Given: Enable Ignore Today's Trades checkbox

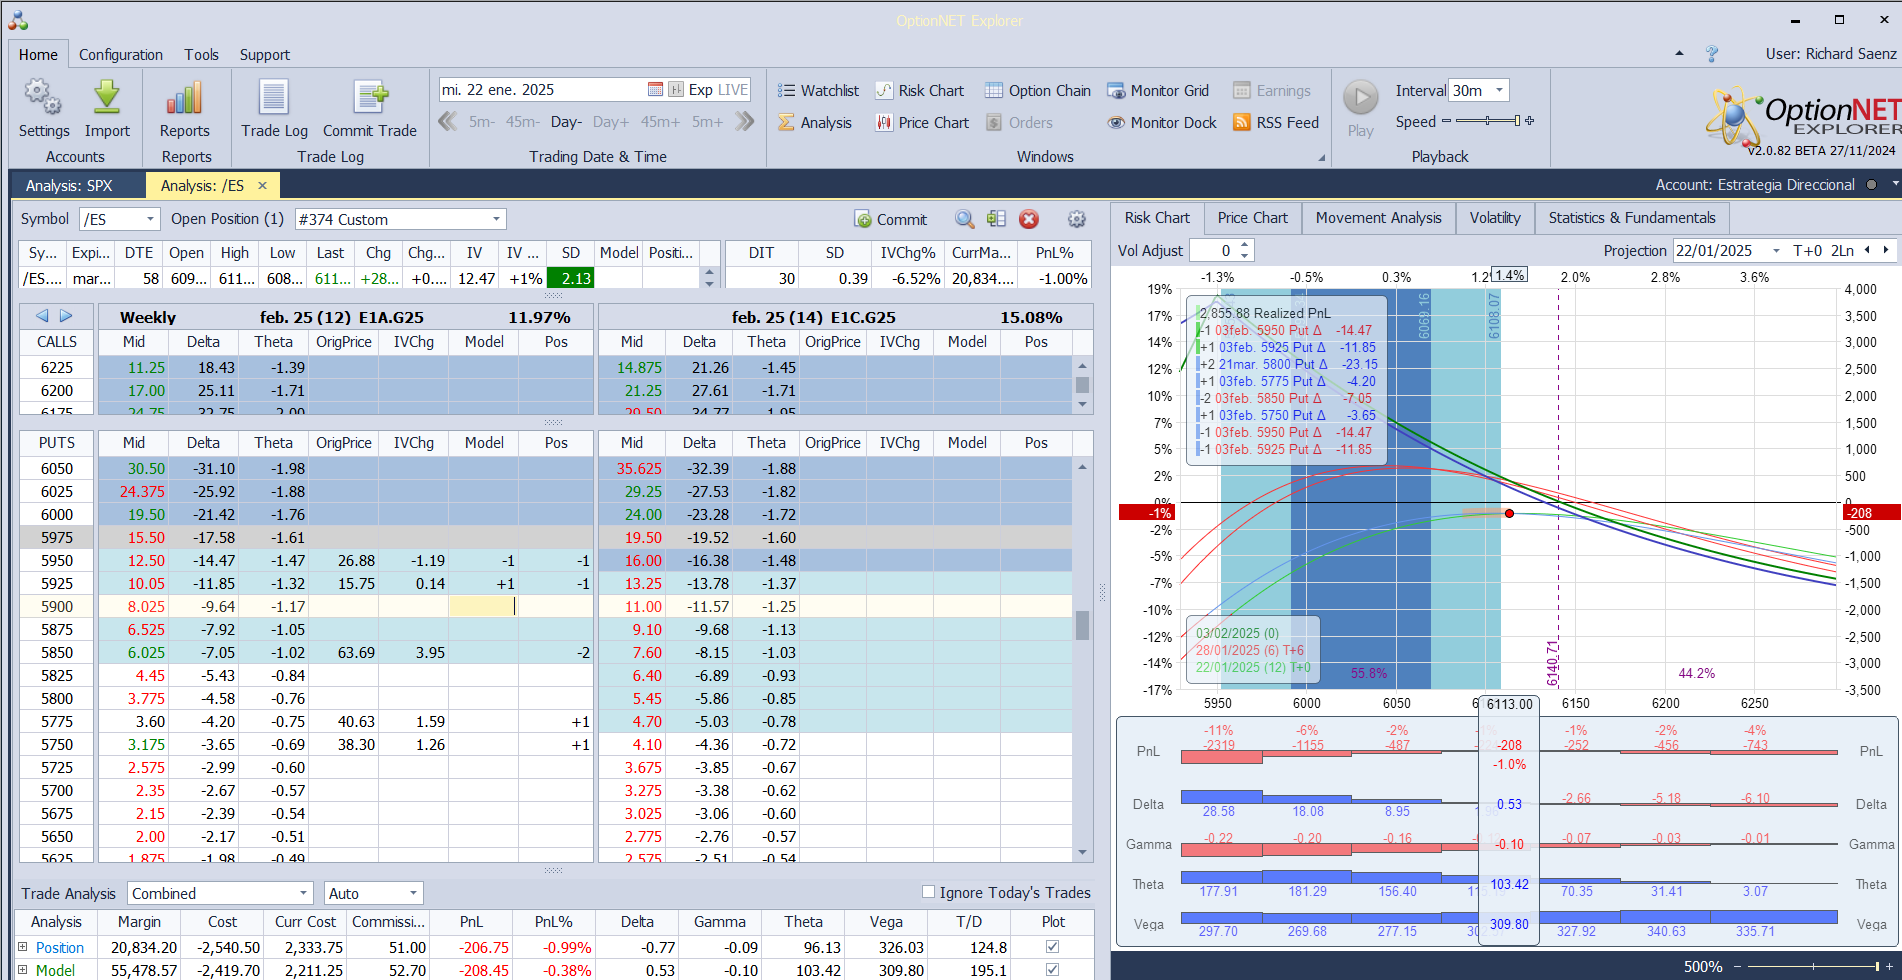Looking at the screenshot, I should click(x=928, y=892).
